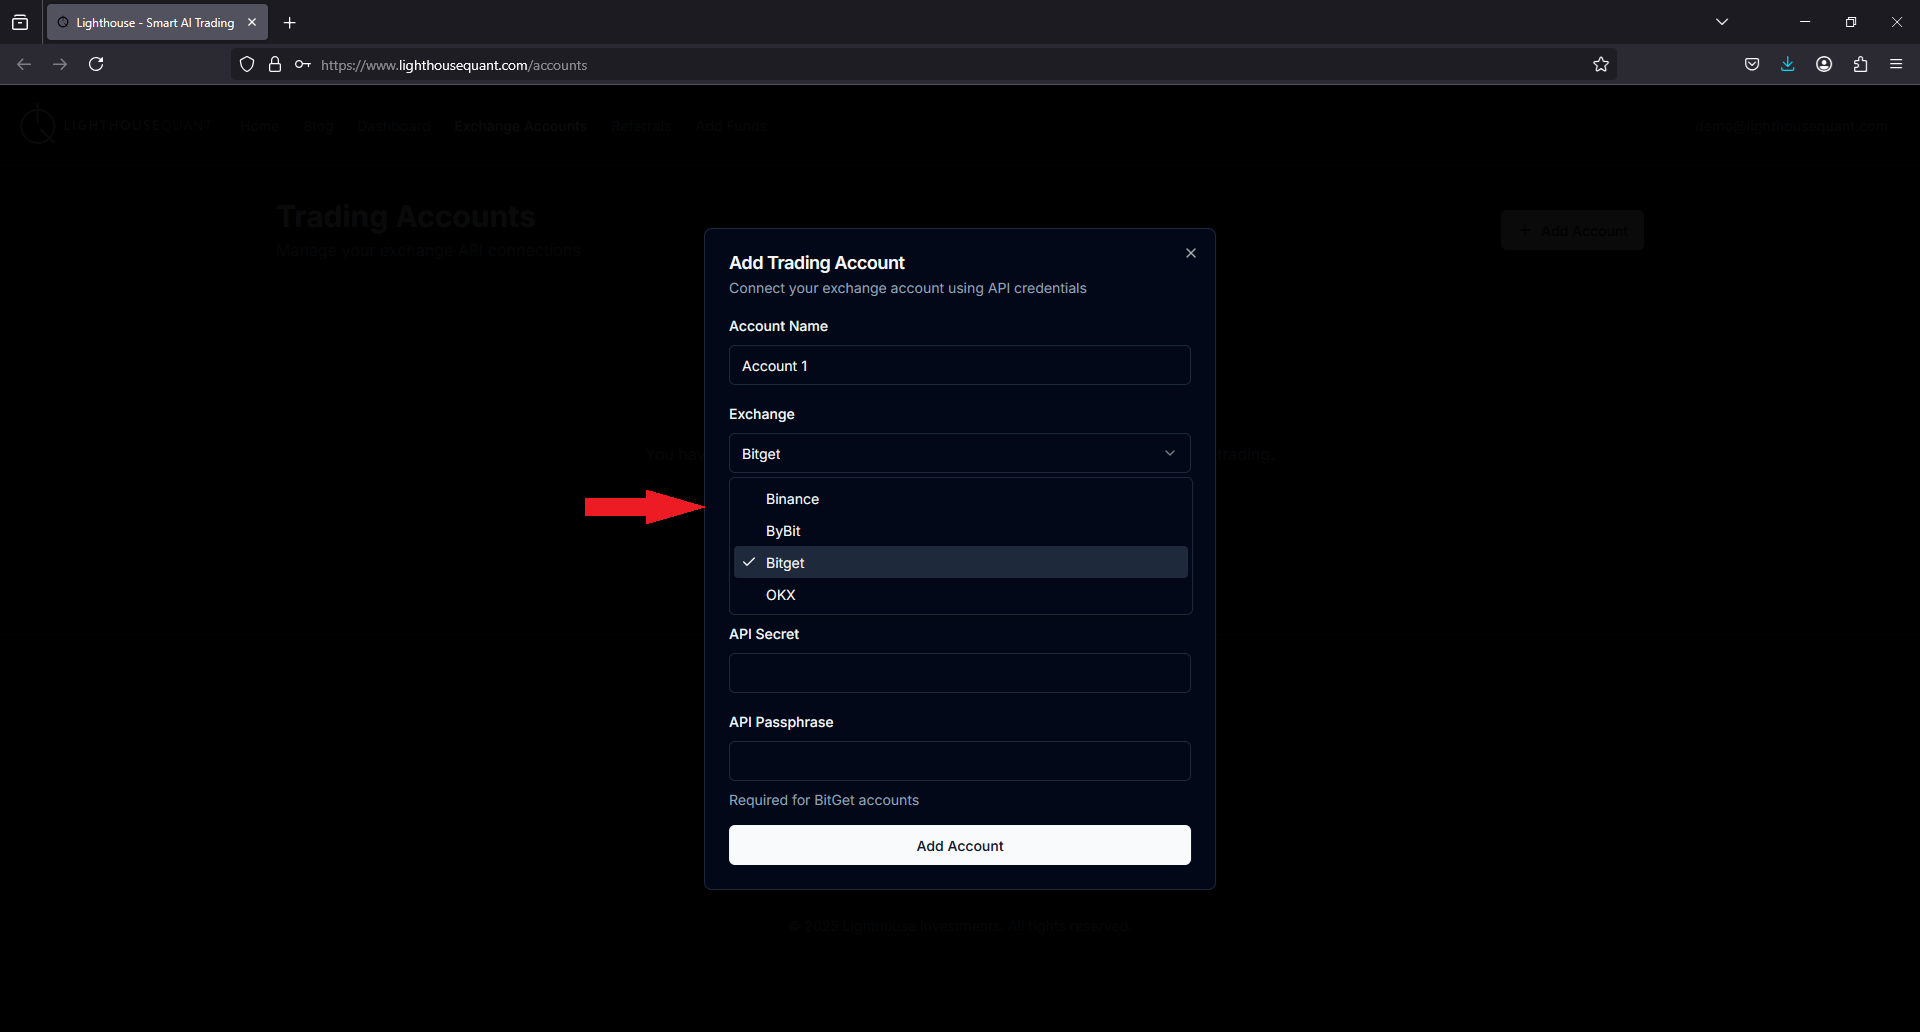Screen dimensions: 1920x1032
Task: Focus the API Secret input field
Action: (x=960, y=674)
